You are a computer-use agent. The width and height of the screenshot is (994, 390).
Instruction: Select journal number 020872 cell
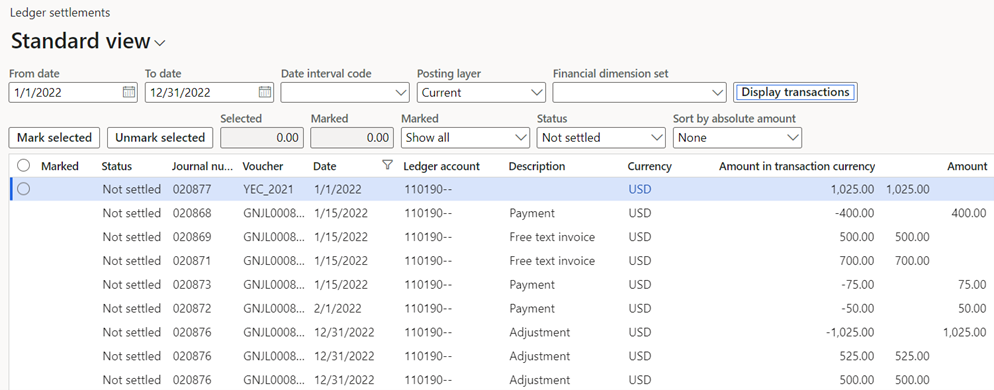click(x=192, y=309)
